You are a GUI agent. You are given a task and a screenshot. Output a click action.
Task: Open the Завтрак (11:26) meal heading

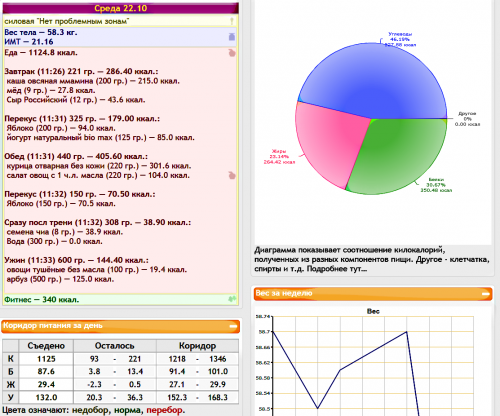[81, 72]
